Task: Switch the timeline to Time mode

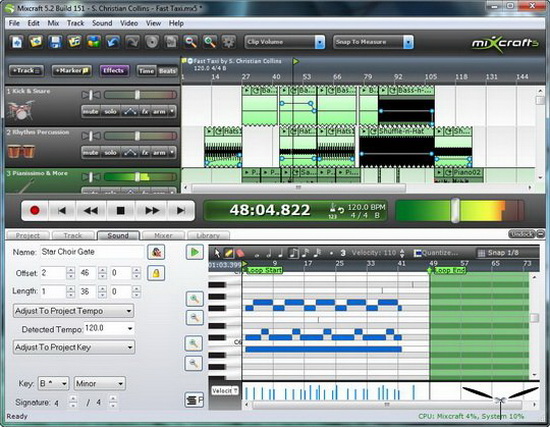Action: [146, 71]
